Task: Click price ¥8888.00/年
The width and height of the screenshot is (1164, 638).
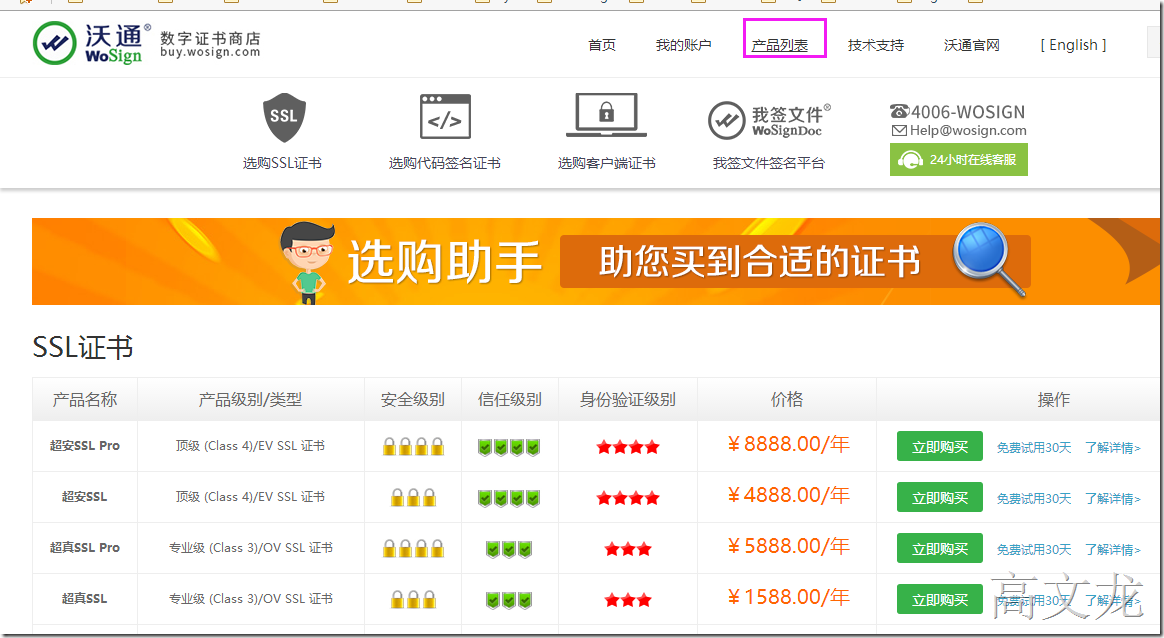Action: tap(788, 444)
